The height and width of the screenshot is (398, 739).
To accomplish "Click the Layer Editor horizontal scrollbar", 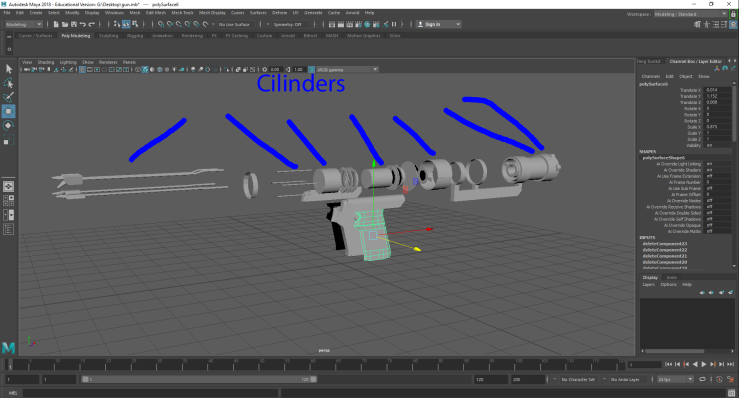I will pyautogui.click(x=674, y=351).
